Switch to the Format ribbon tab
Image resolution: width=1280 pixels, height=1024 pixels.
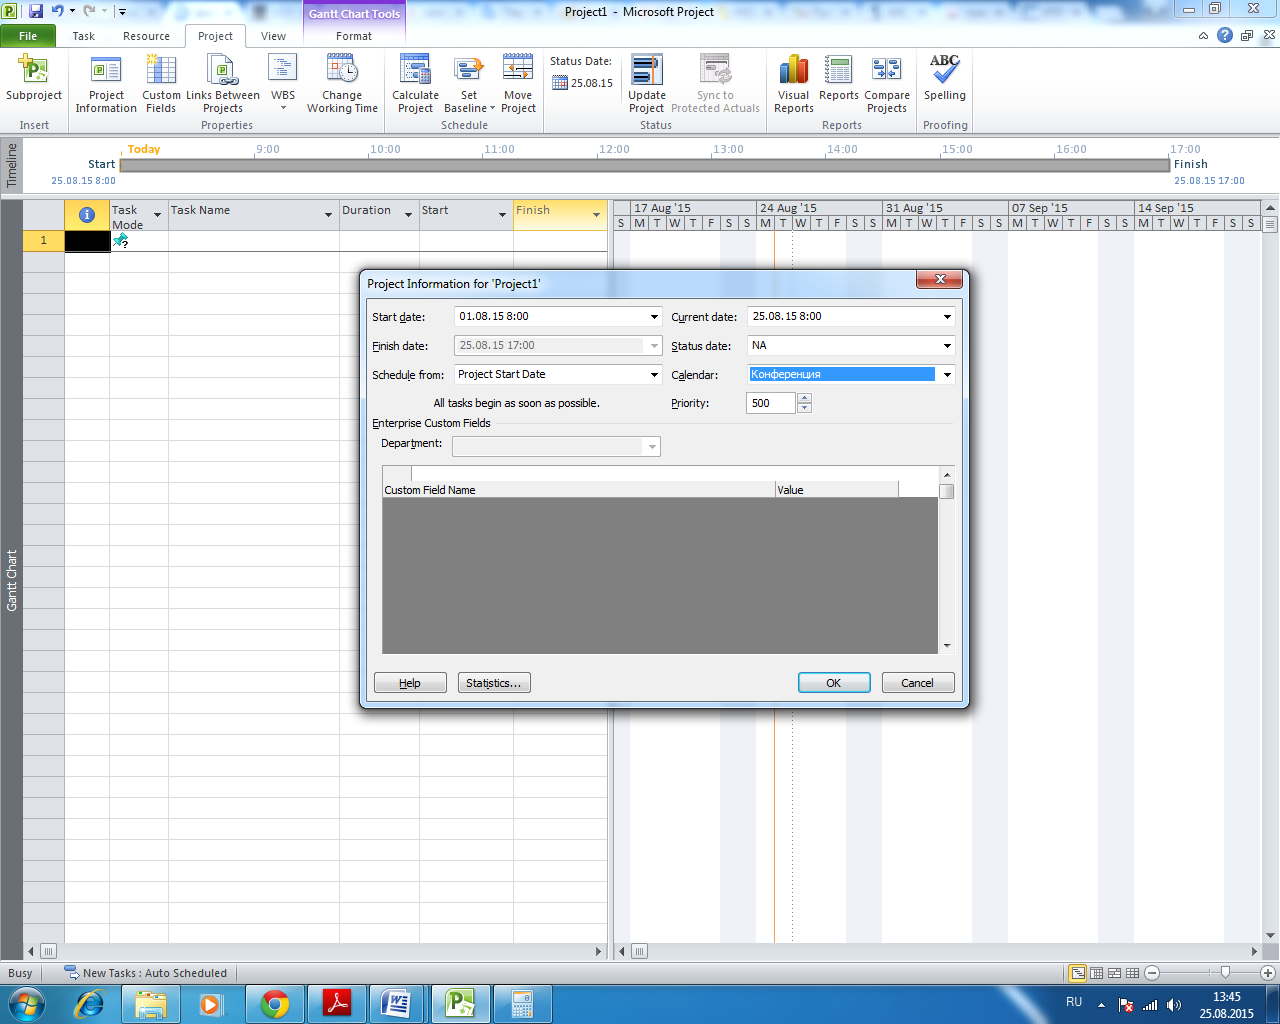[x=354, y=36]
